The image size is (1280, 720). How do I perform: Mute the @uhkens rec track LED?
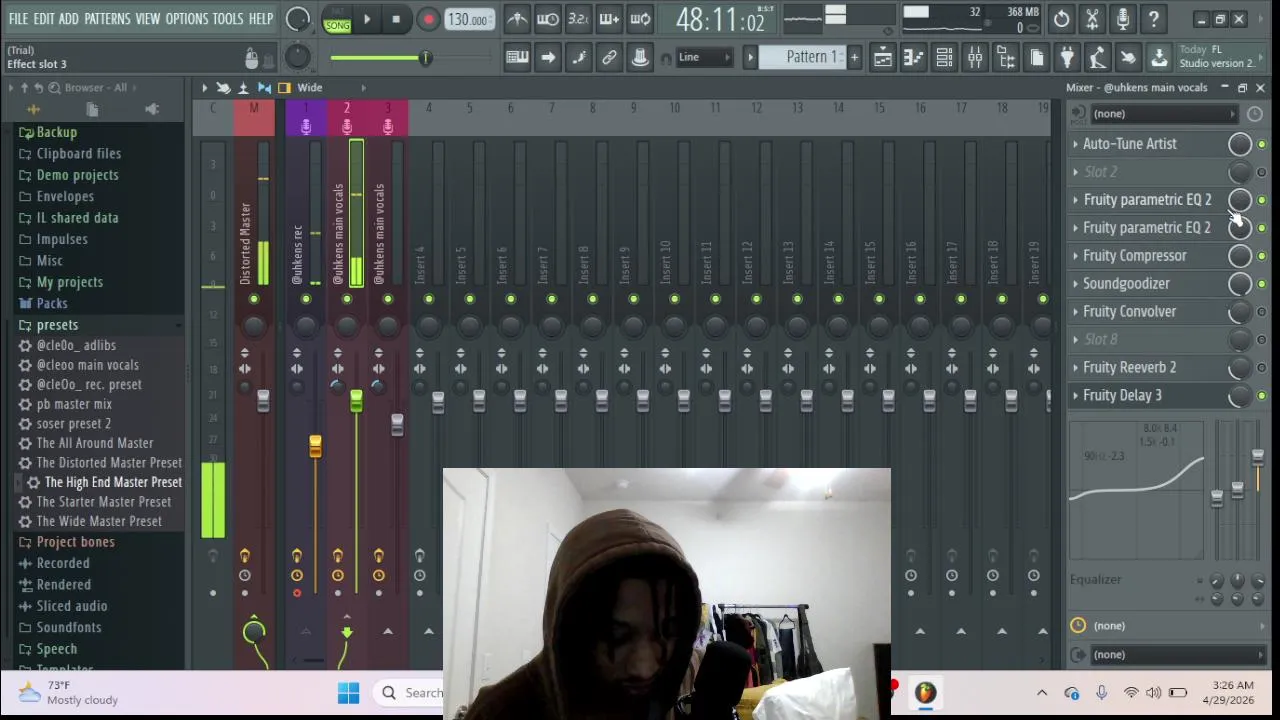point(306,299)
